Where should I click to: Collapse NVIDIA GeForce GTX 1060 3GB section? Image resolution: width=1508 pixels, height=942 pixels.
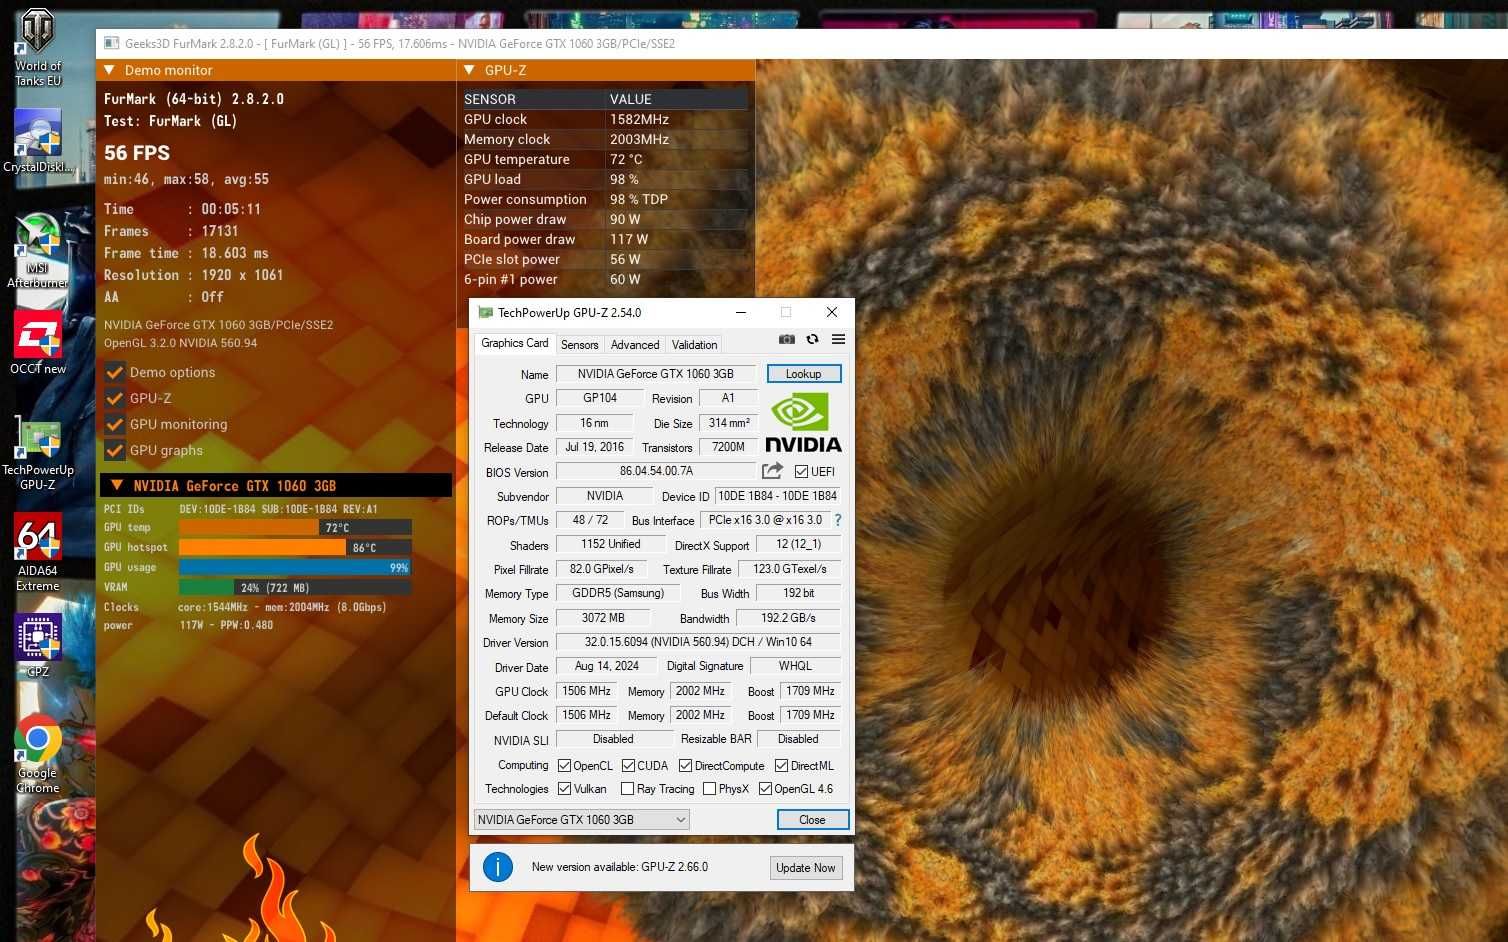coord(117,485)
